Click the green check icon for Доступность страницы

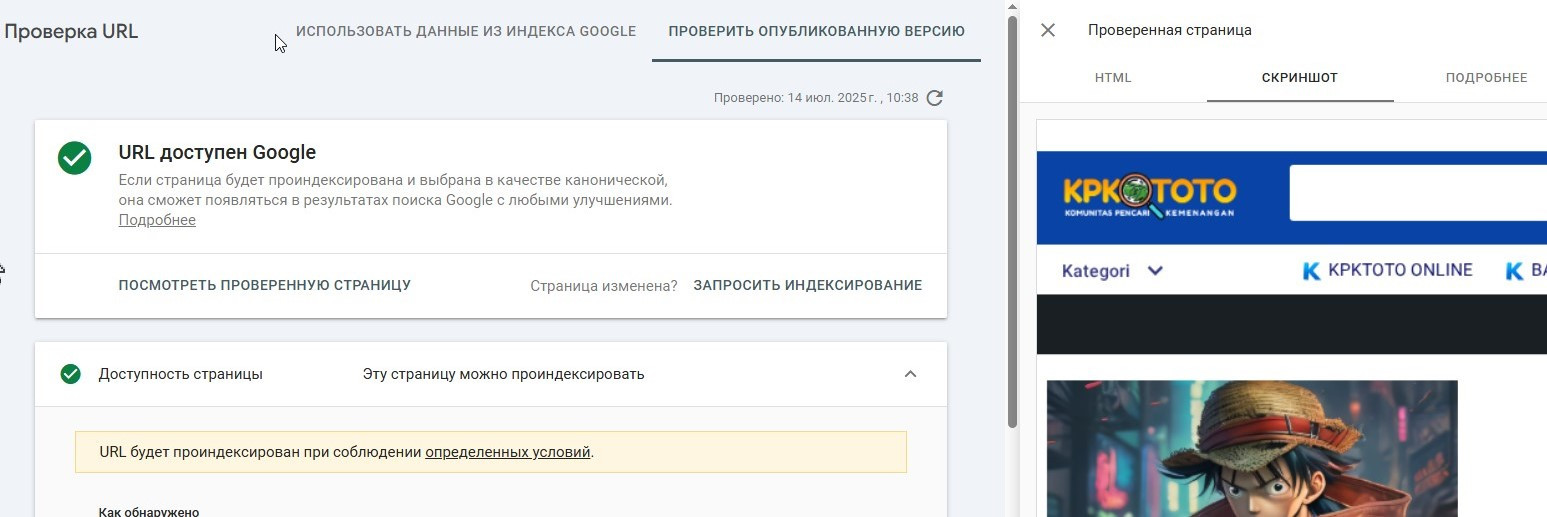[70, 374]
